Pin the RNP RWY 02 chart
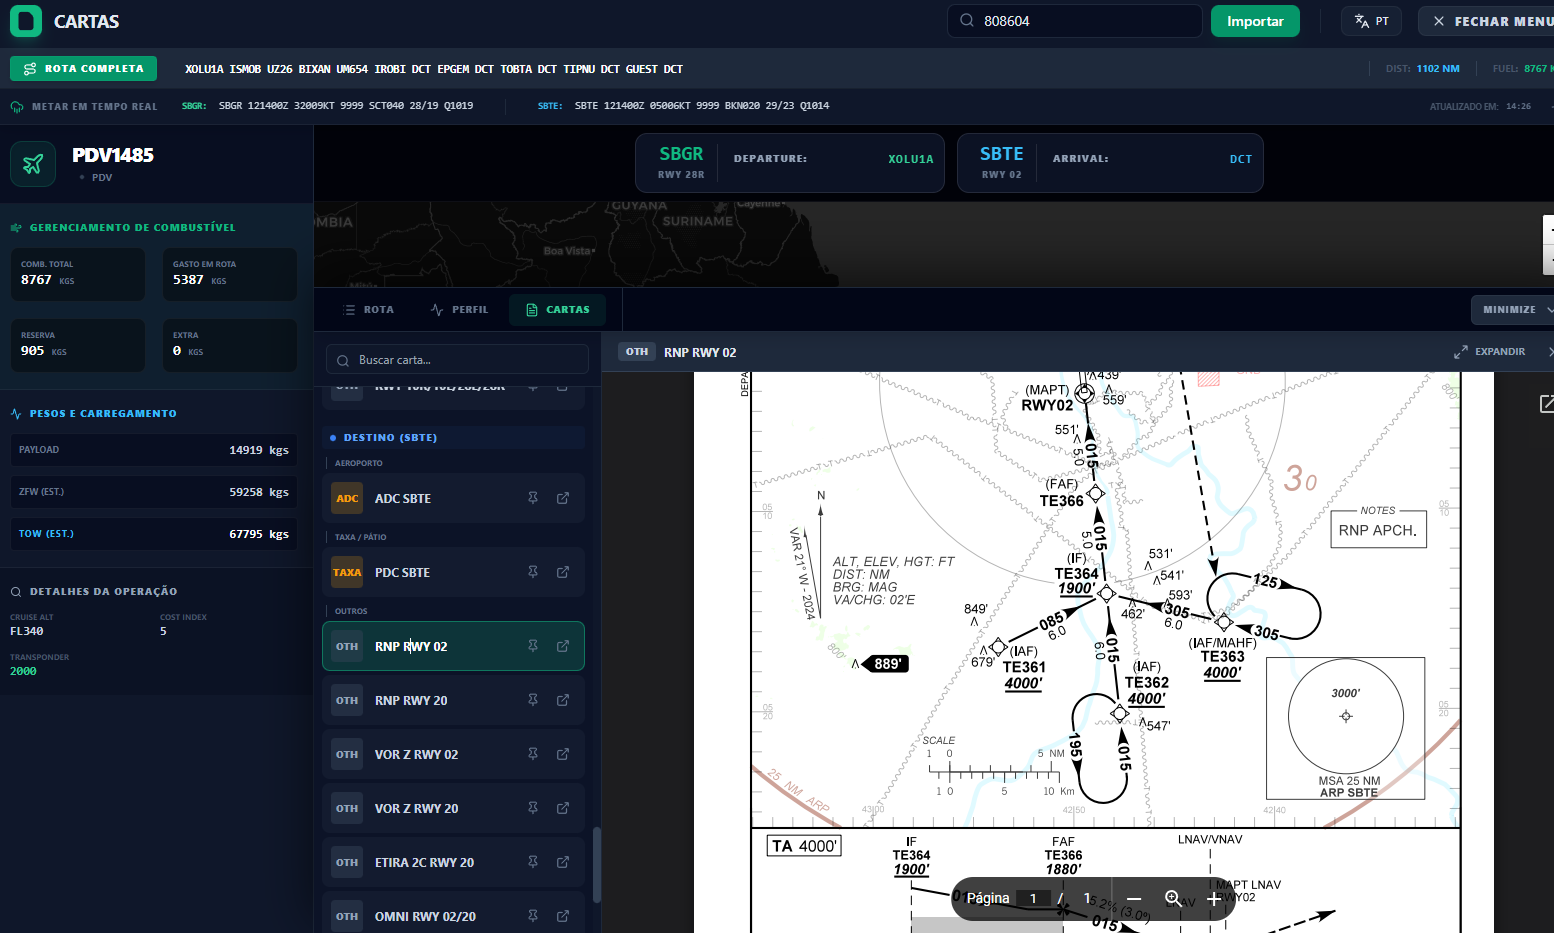Image resolution: width=1554 pixels, height=933 pixels. [x=533, y=646]
